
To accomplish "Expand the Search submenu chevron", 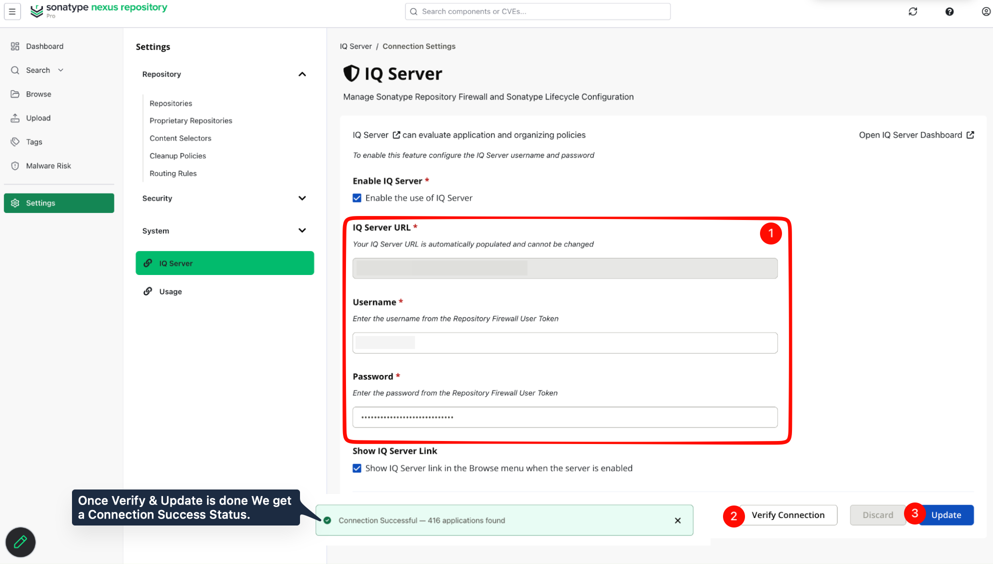I will [x=61, y=70].
